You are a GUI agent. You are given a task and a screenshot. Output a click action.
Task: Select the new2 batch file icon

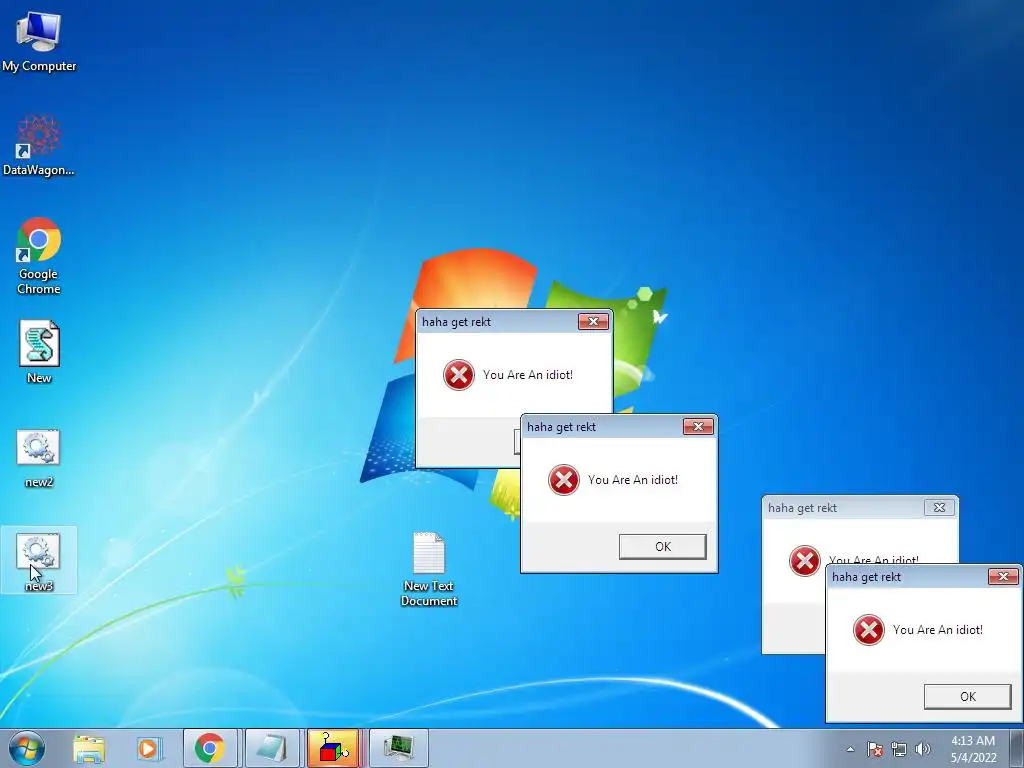[x=39, y=458]
